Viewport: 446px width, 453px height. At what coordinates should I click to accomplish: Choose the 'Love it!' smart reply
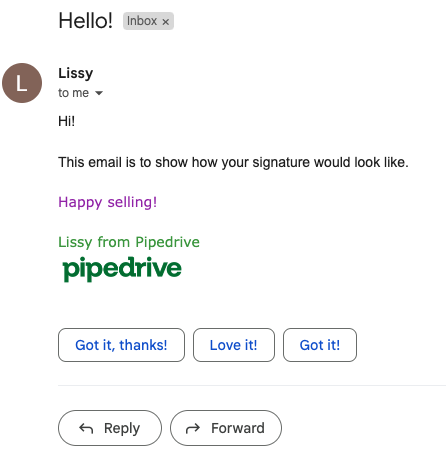point(234,345)
